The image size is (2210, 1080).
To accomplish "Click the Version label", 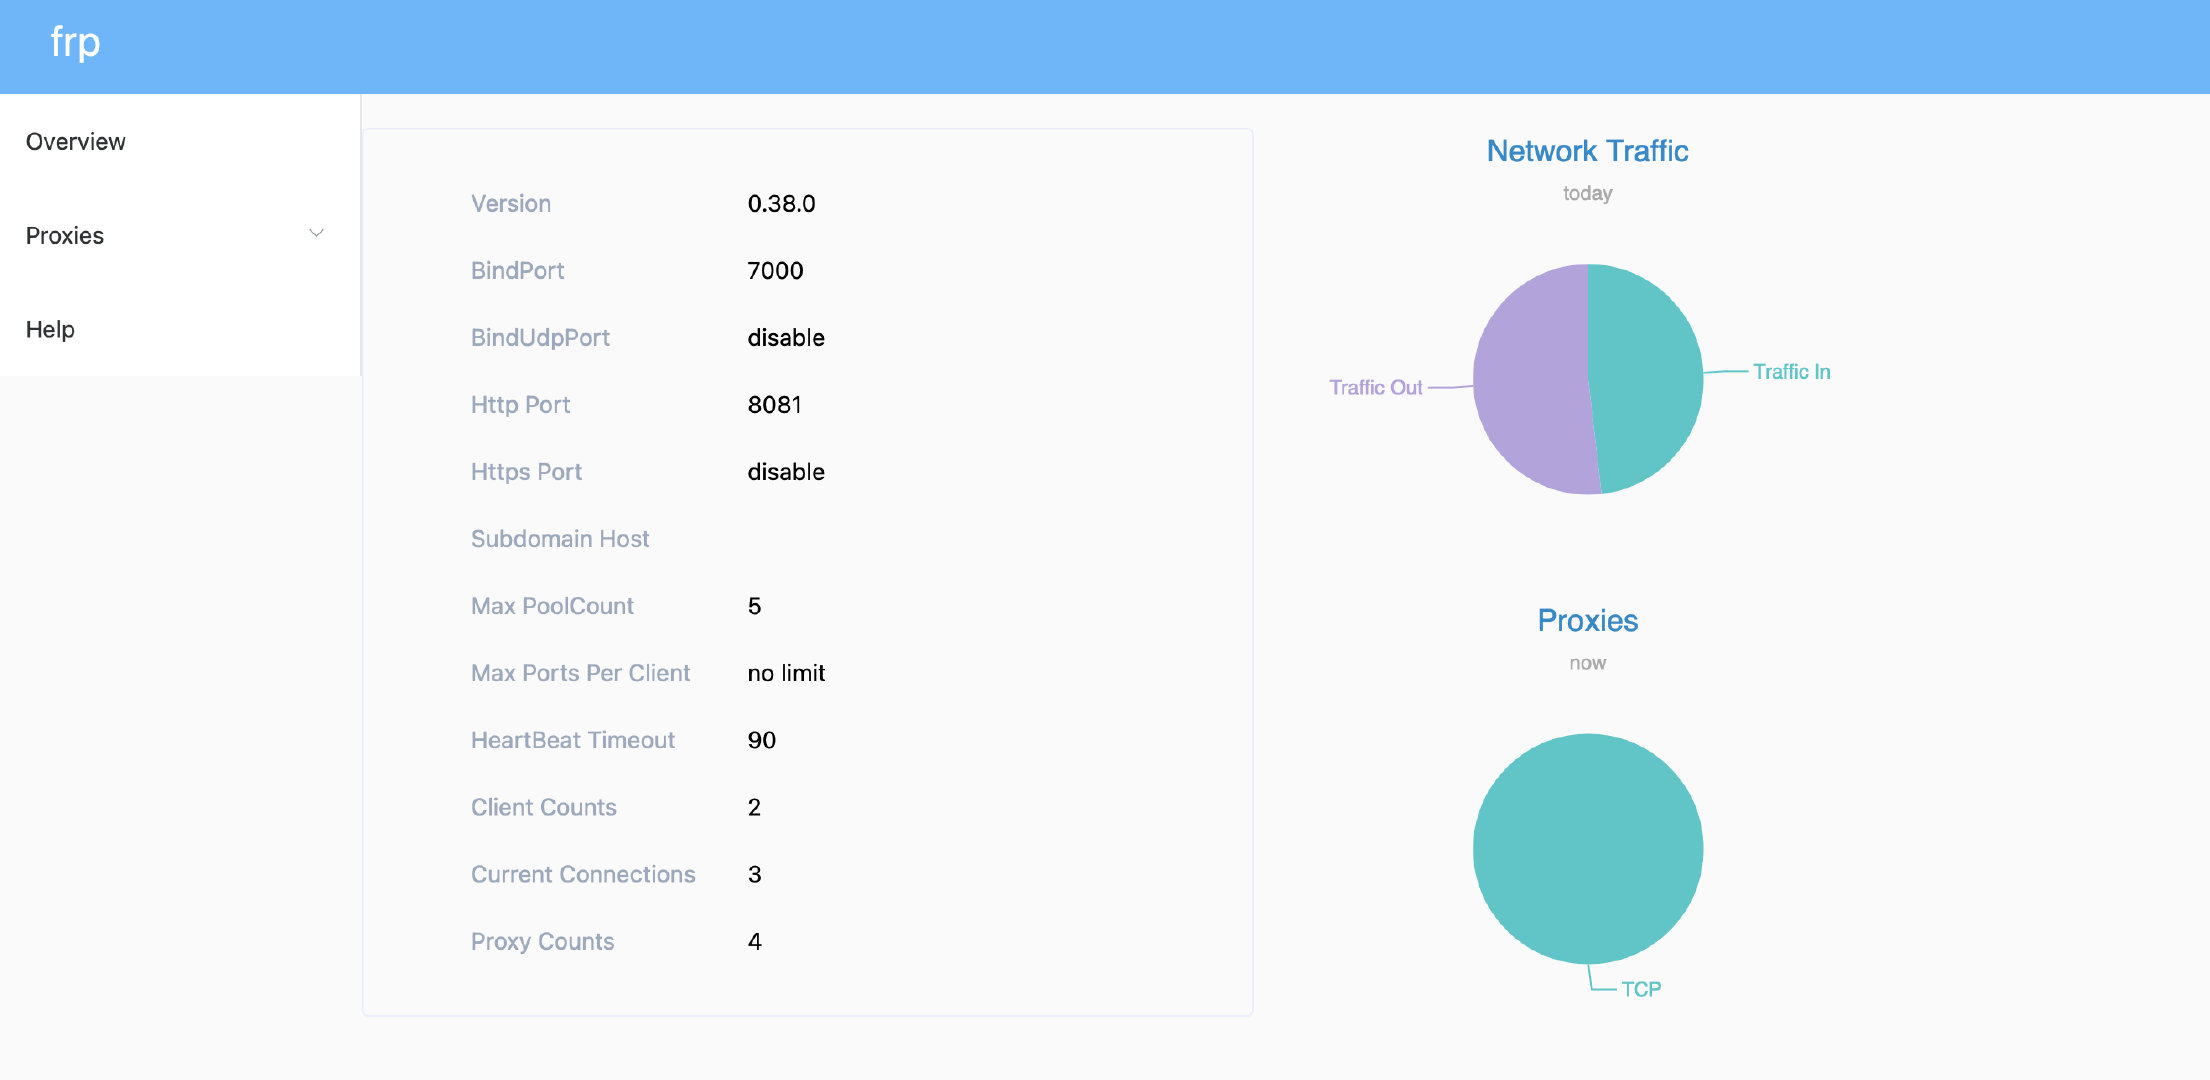I will (x=511, y=204).
